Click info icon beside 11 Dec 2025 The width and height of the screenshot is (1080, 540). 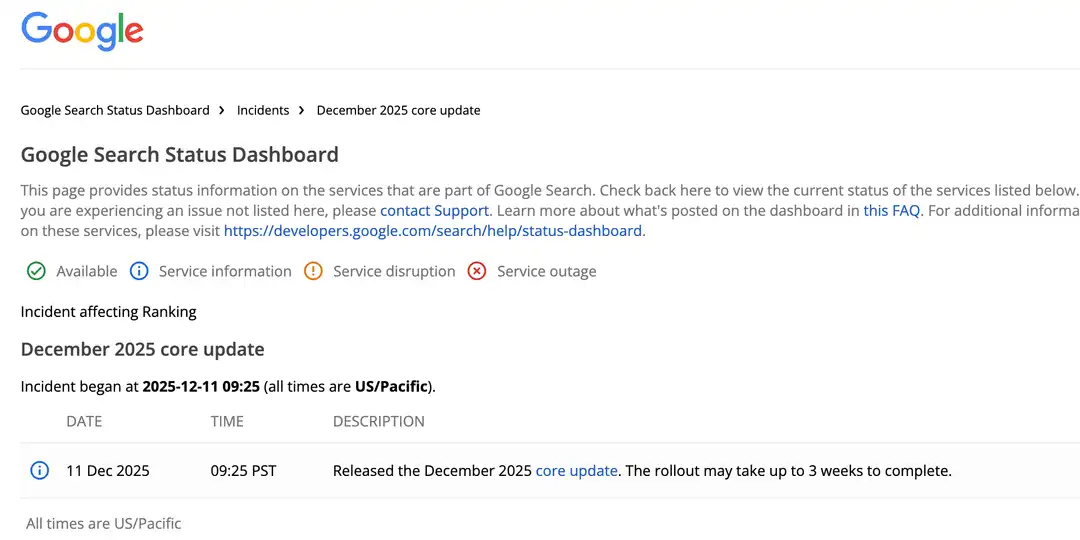coord(39,470)
